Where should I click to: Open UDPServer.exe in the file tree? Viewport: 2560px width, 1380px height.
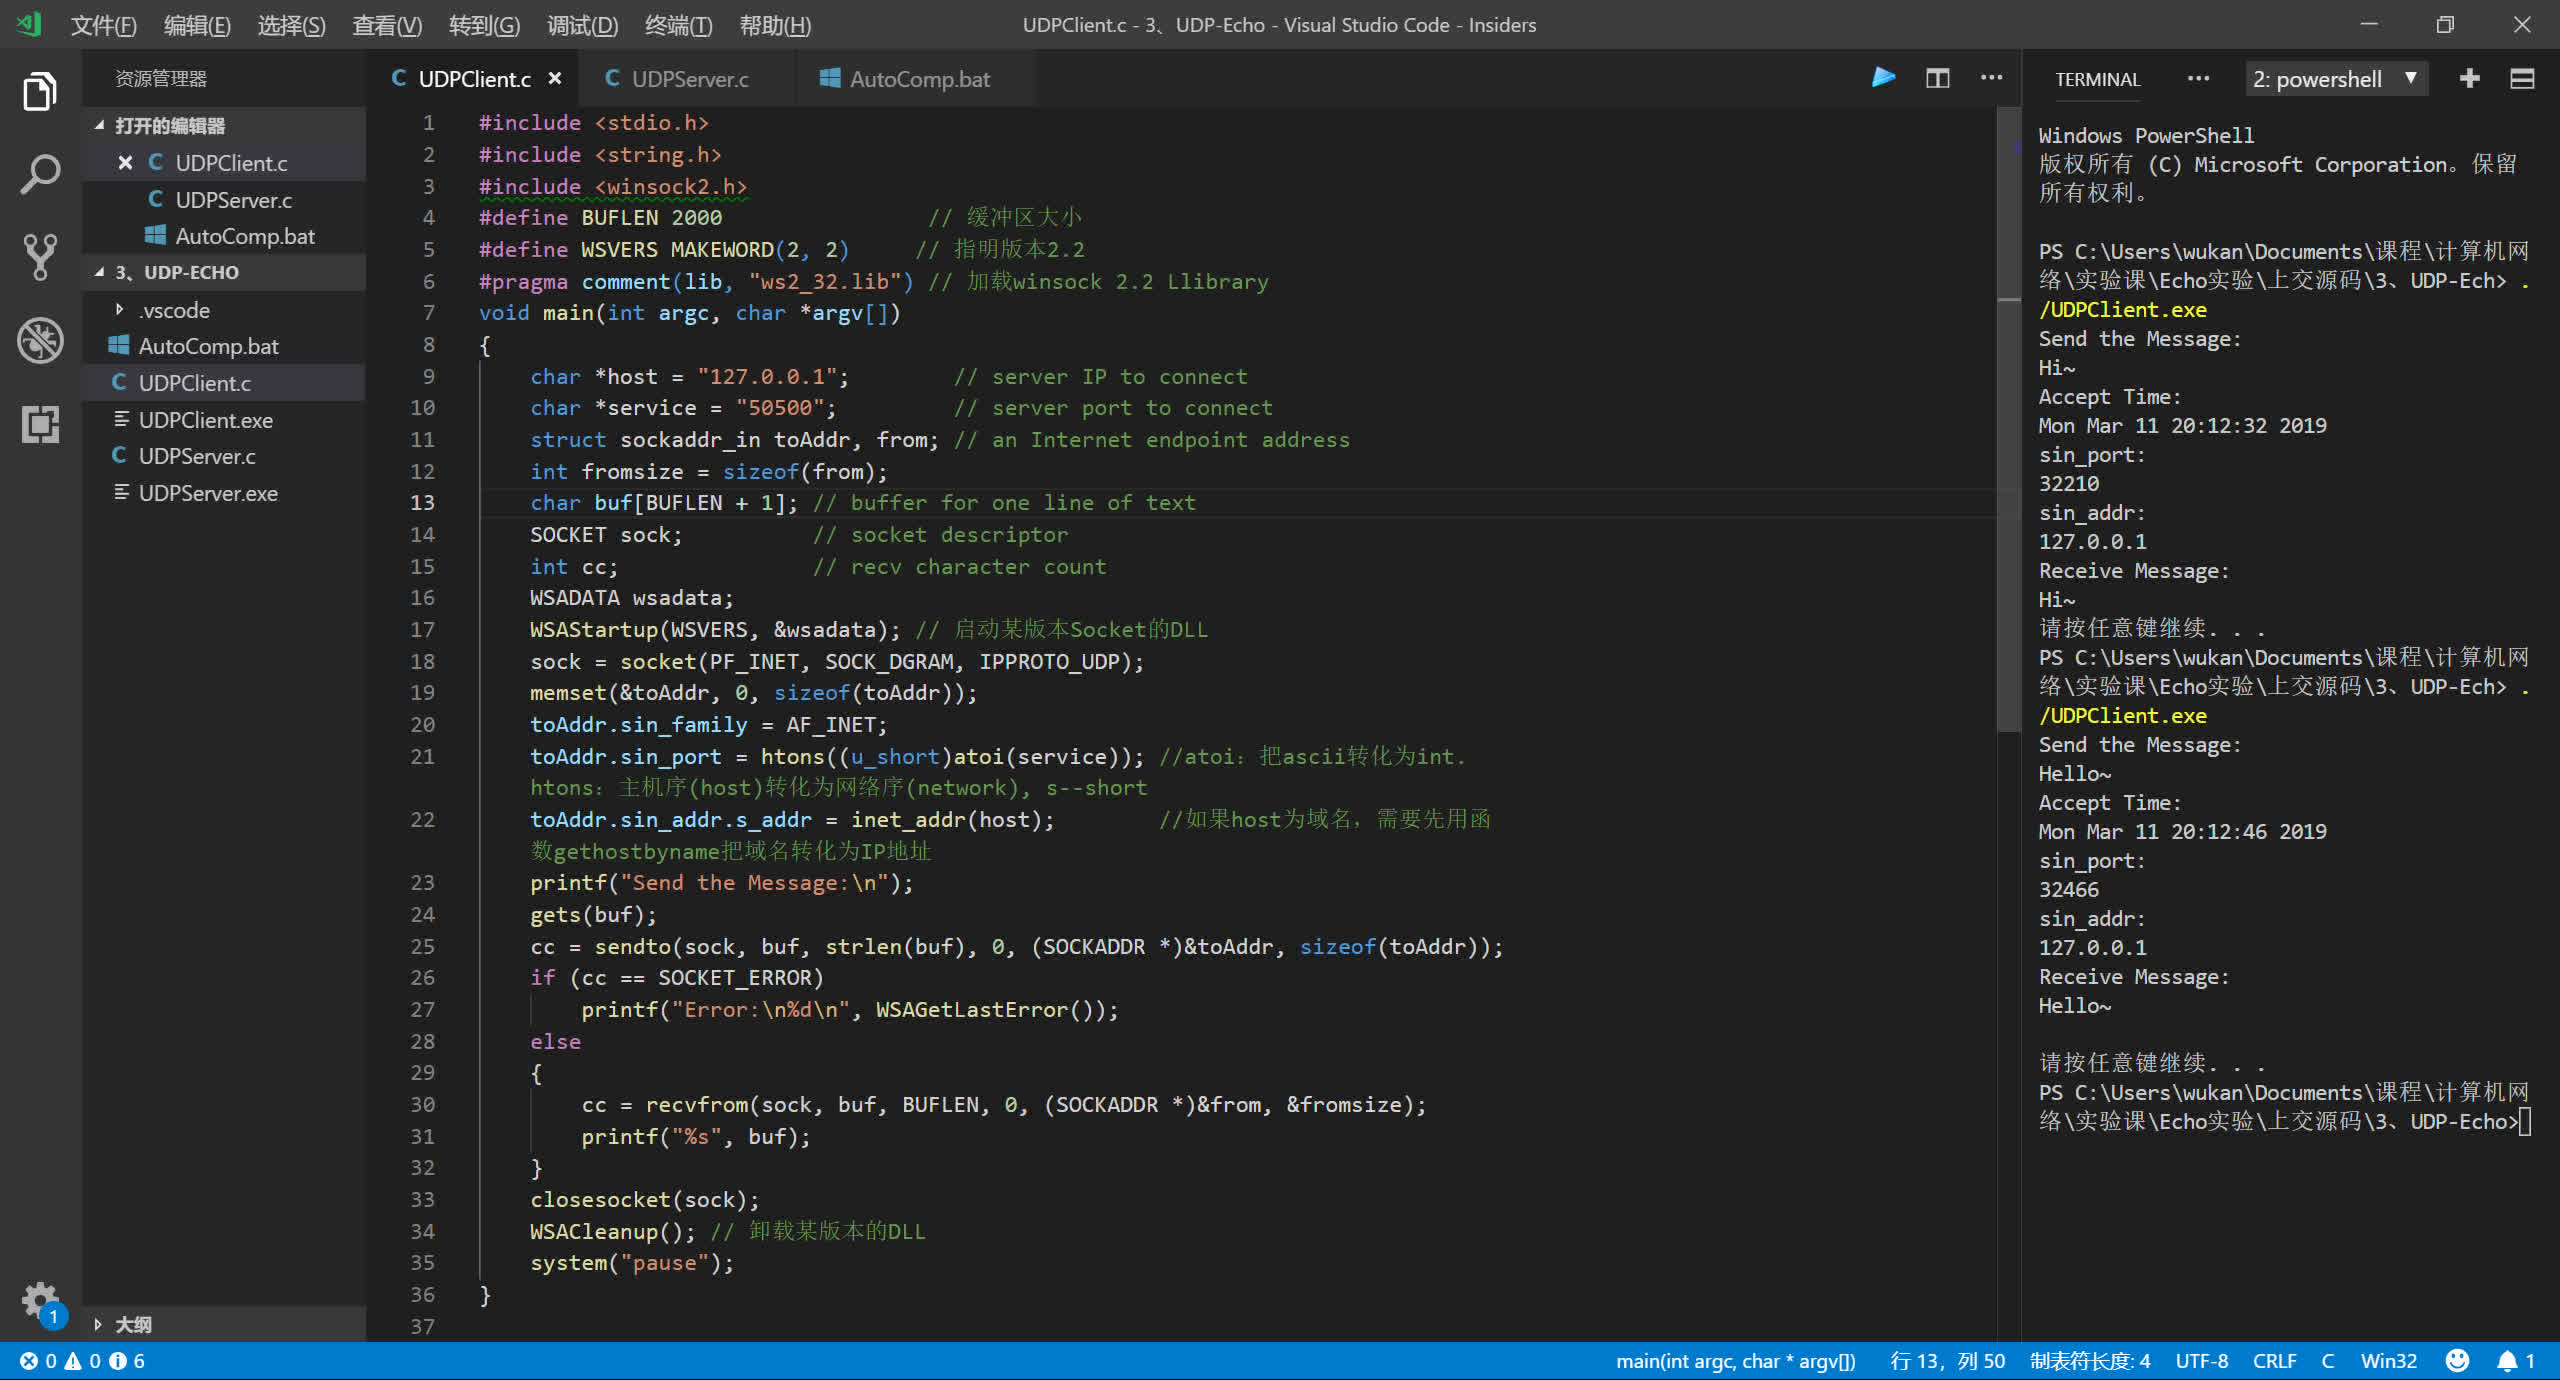[x=208, y=493]
